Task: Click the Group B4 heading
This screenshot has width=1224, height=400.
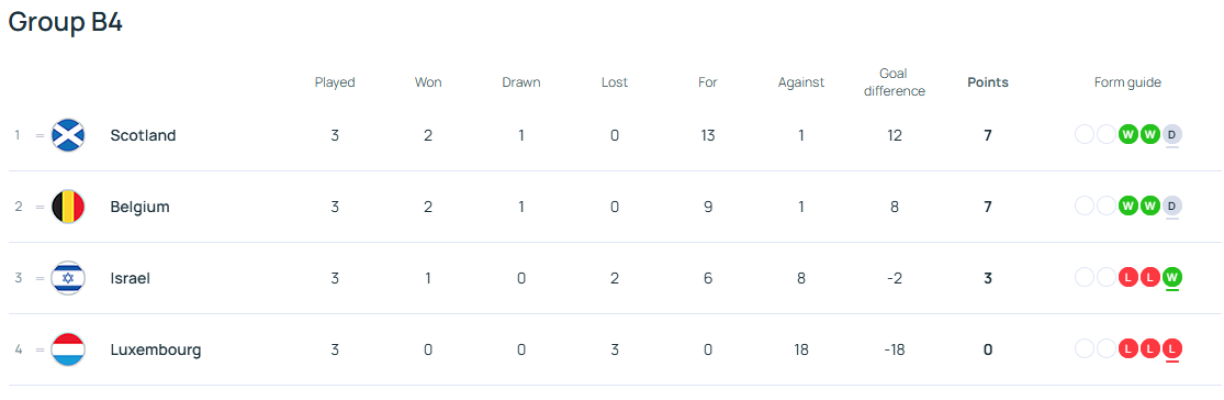Action: [66, 23]
